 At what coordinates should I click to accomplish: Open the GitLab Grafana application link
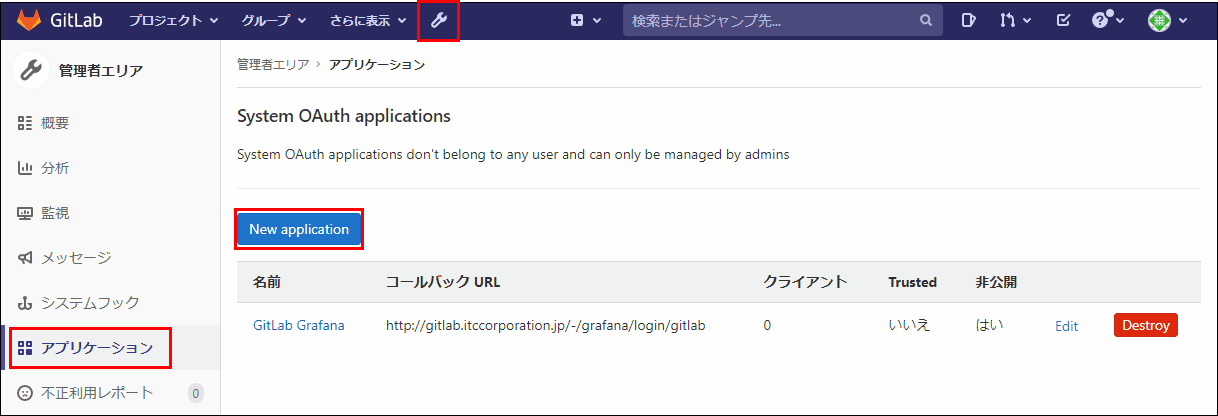tap(299, 326)
